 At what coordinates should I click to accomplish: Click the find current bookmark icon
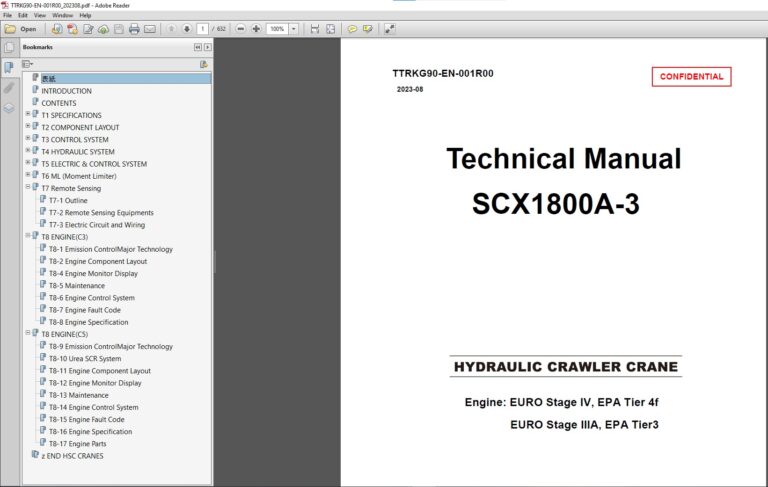pos(204,64)
